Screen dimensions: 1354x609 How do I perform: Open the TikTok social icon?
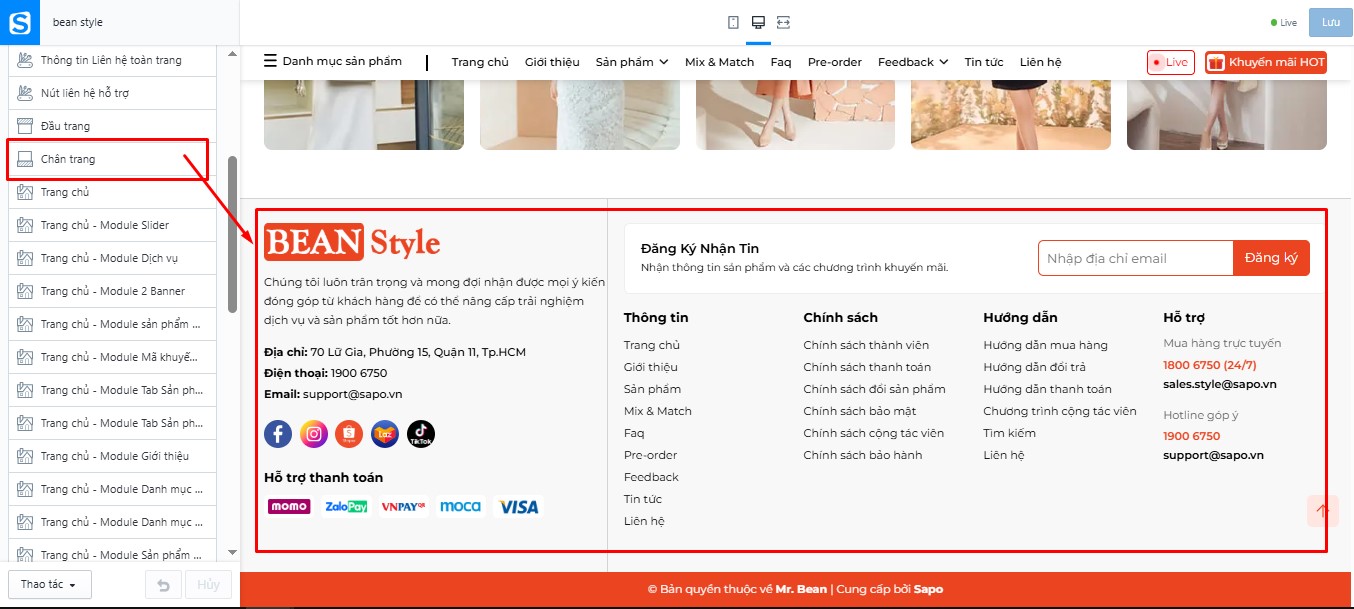(x=421, y=434)
